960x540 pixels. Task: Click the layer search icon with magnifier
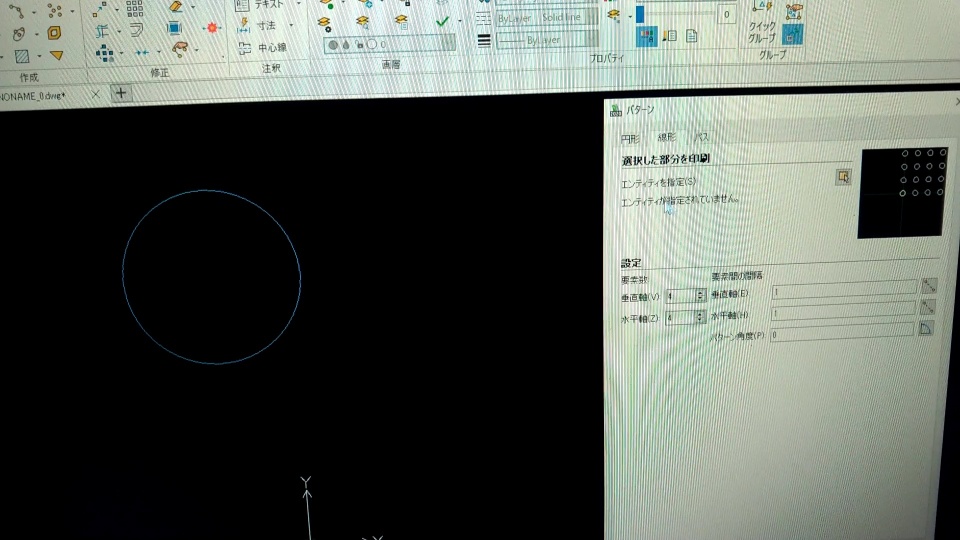click(x=362, y=23)
